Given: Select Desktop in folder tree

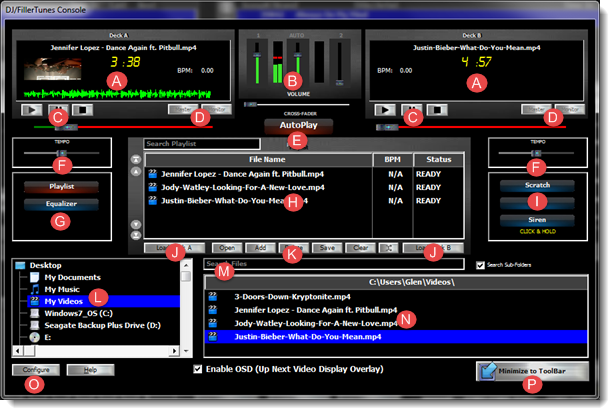Looking at the screenshot, I should (x=45, y=266).
